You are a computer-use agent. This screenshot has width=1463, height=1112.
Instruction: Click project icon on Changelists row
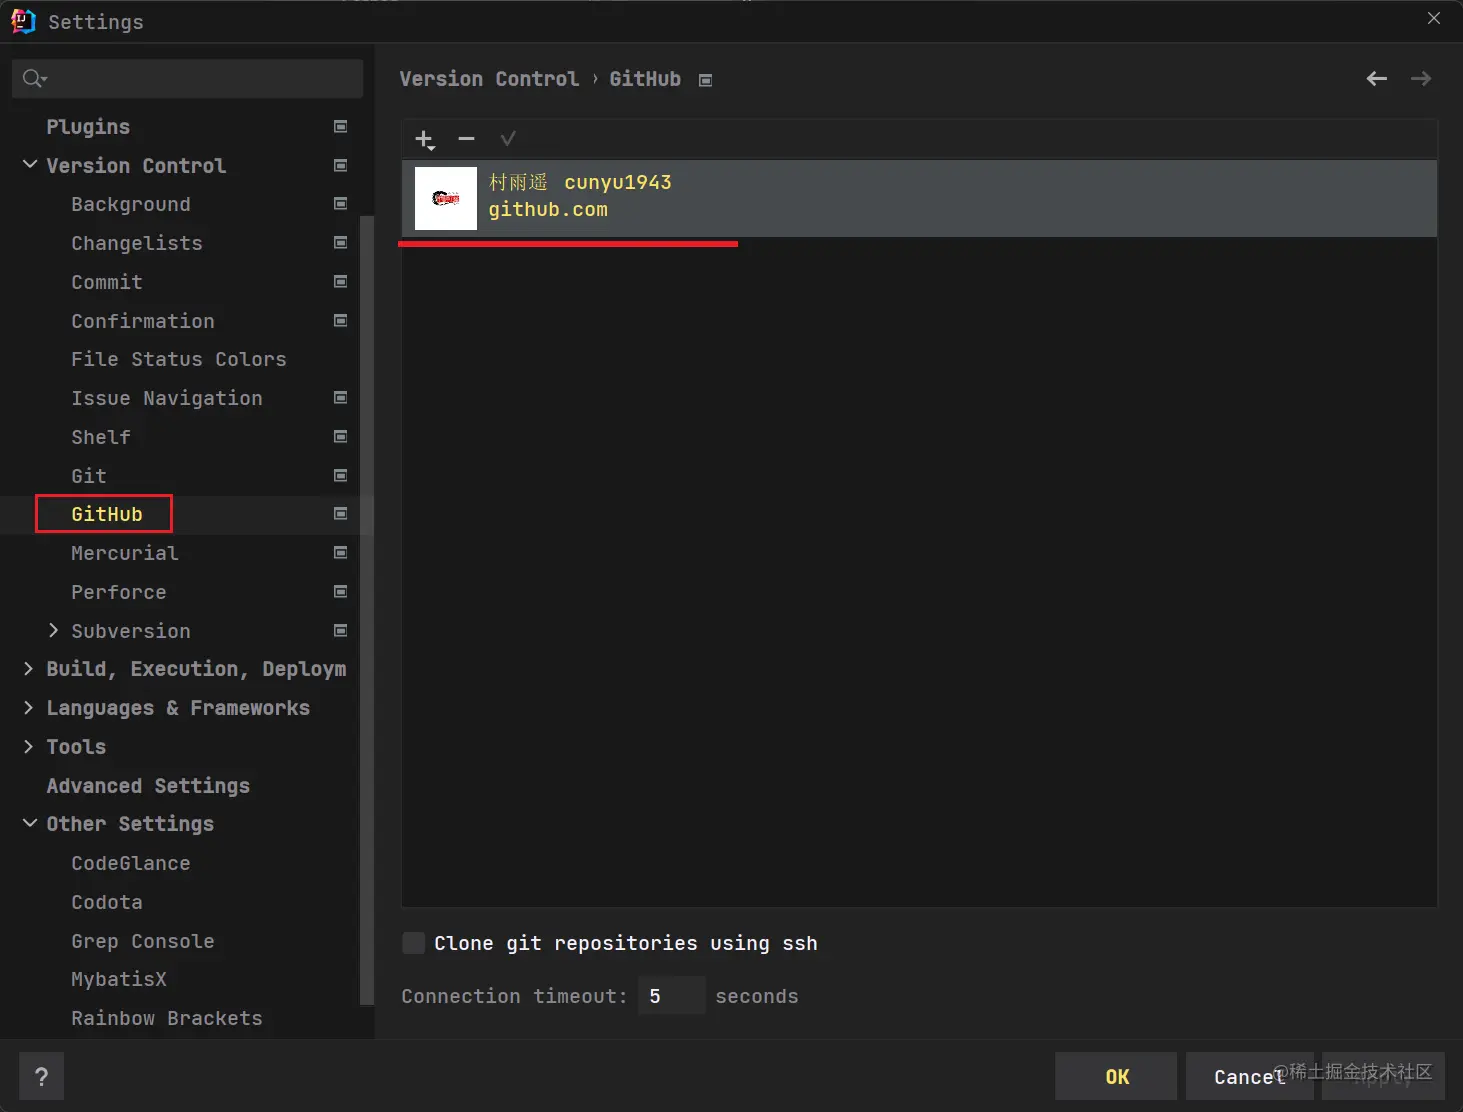tap(340, 242)
